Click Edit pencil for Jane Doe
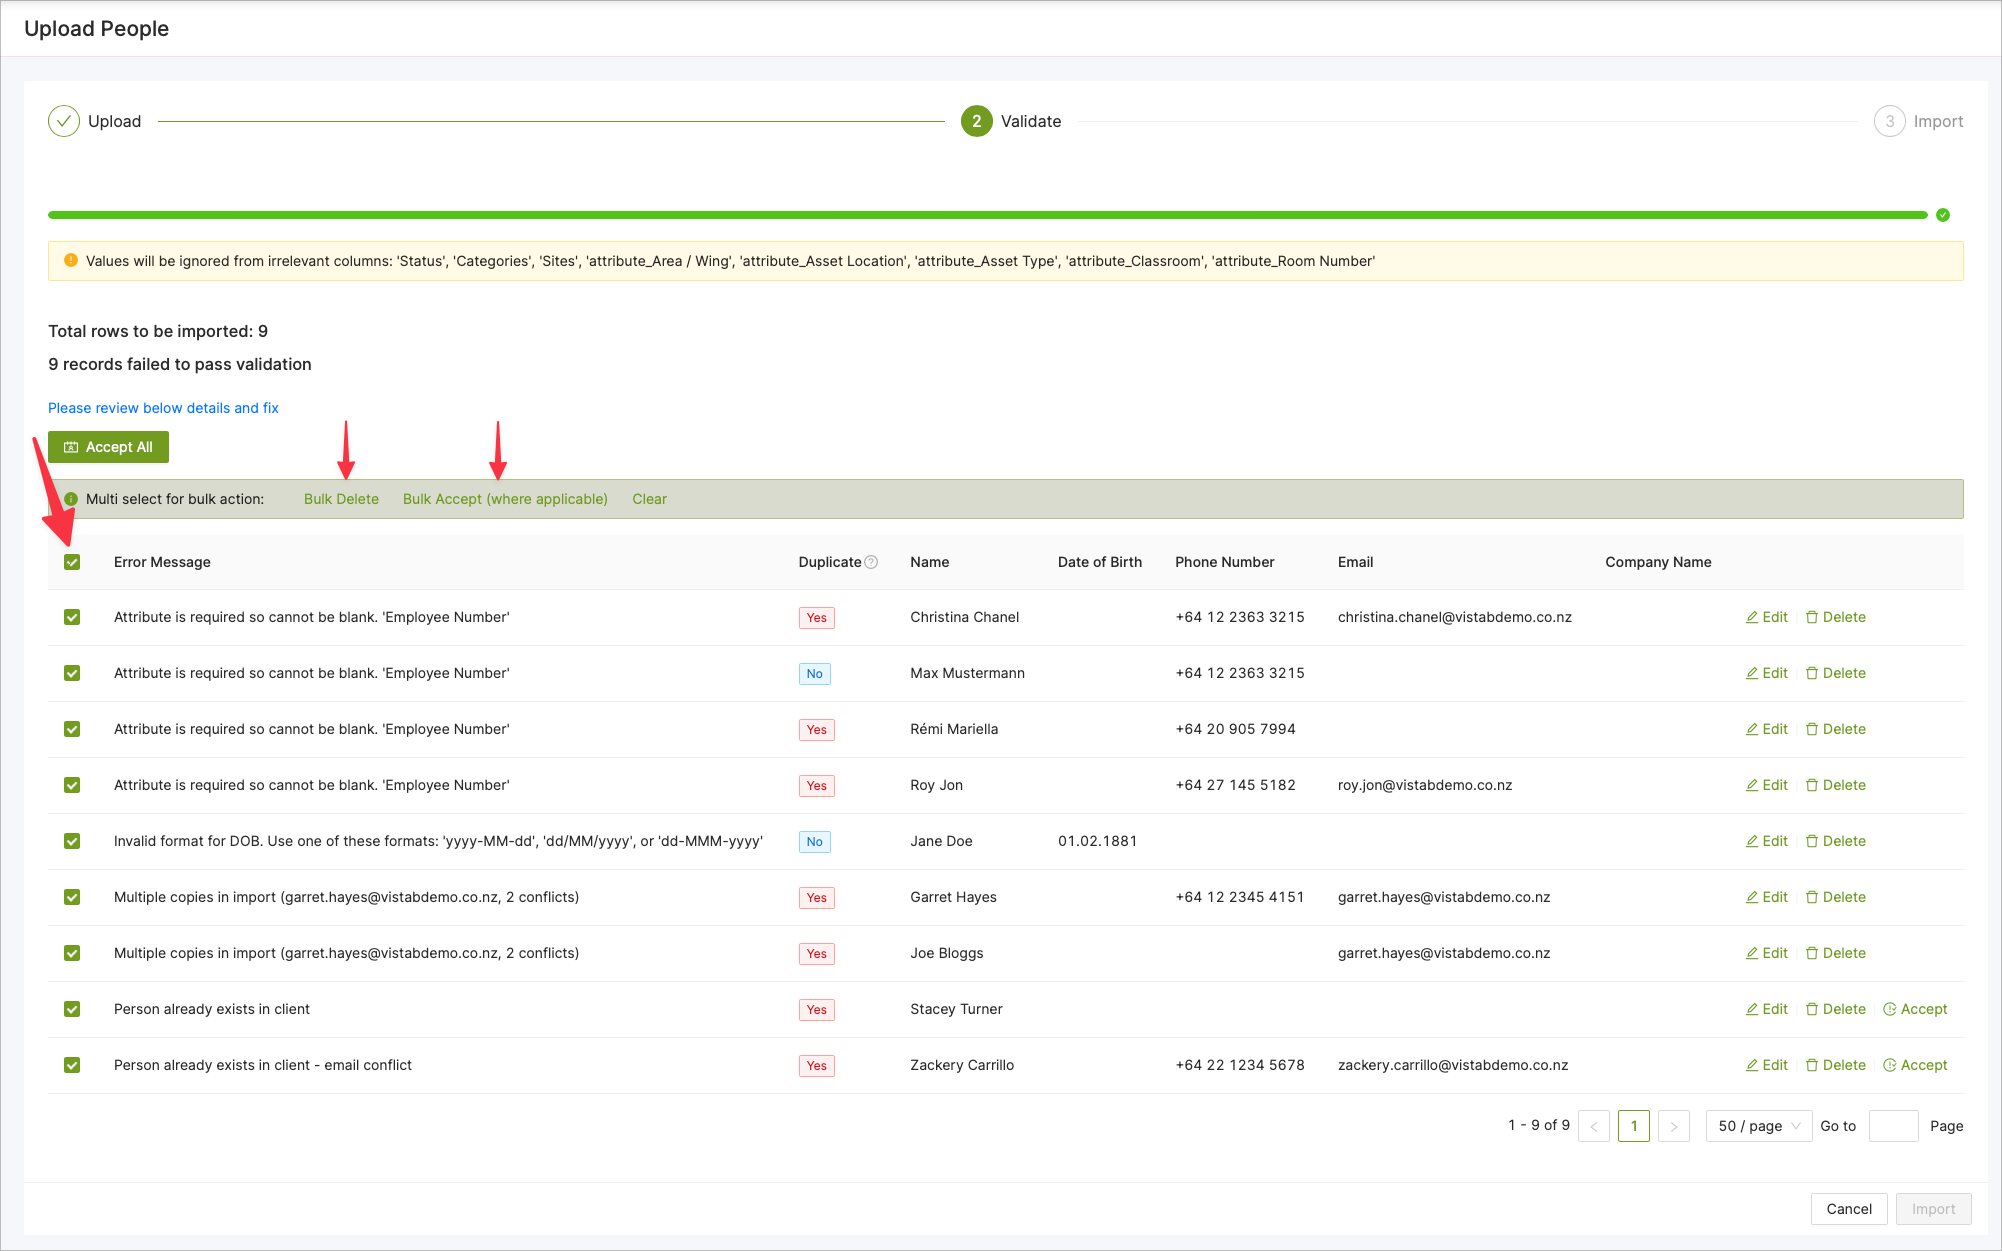 coord(1752,841)
